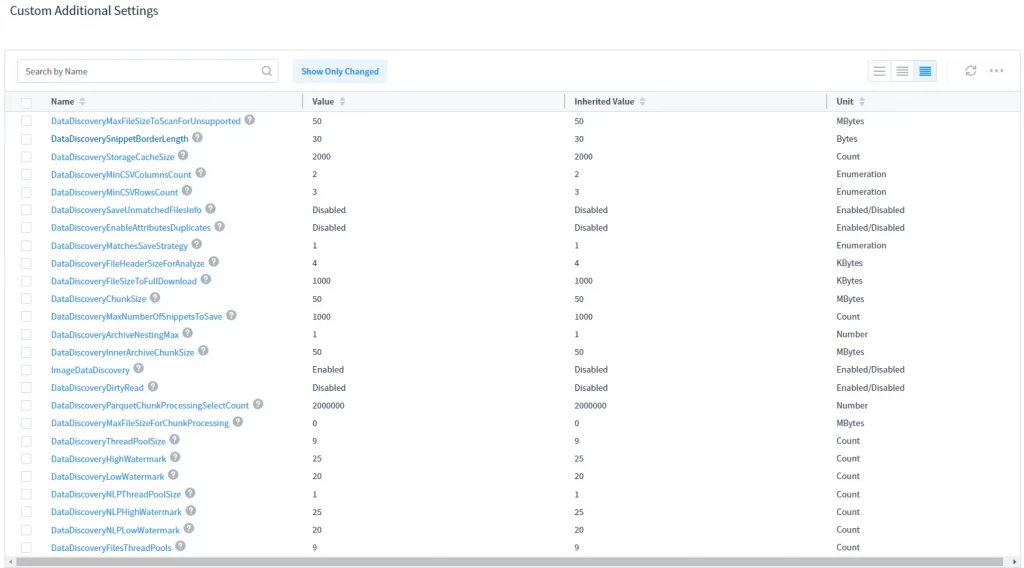The width and height of the screenshot is (1024, 568).
Task: Sort the table by Name column
Action: (x=82, y=101)
